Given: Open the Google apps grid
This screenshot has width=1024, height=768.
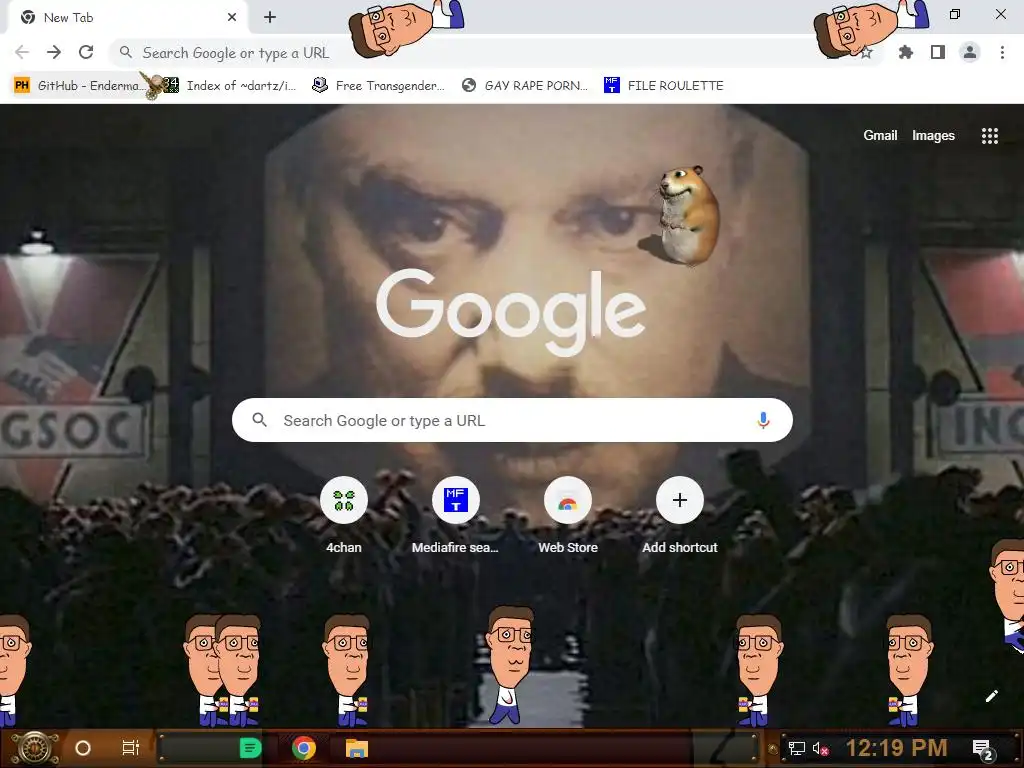Looking at the screenshot, I should pos(990,136).
